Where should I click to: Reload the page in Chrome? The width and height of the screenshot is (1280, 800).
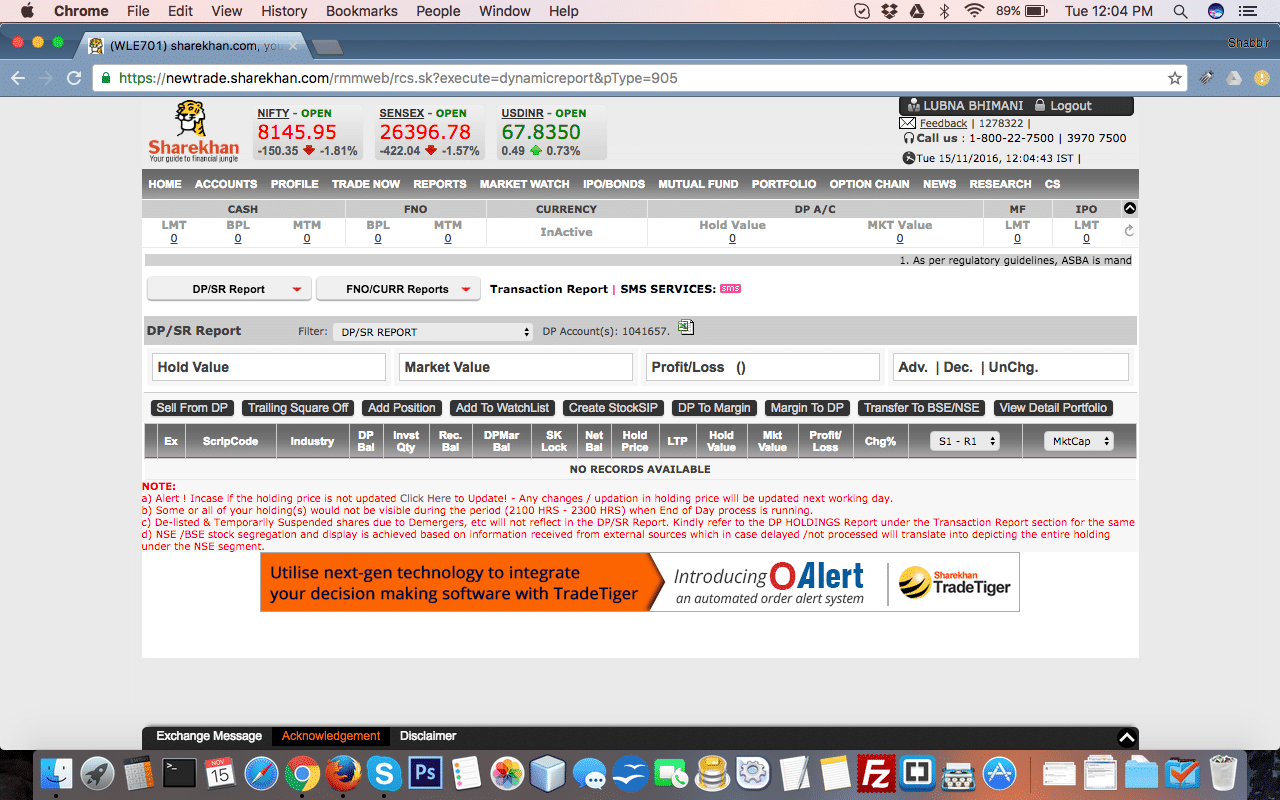click(x=73, y=78)
